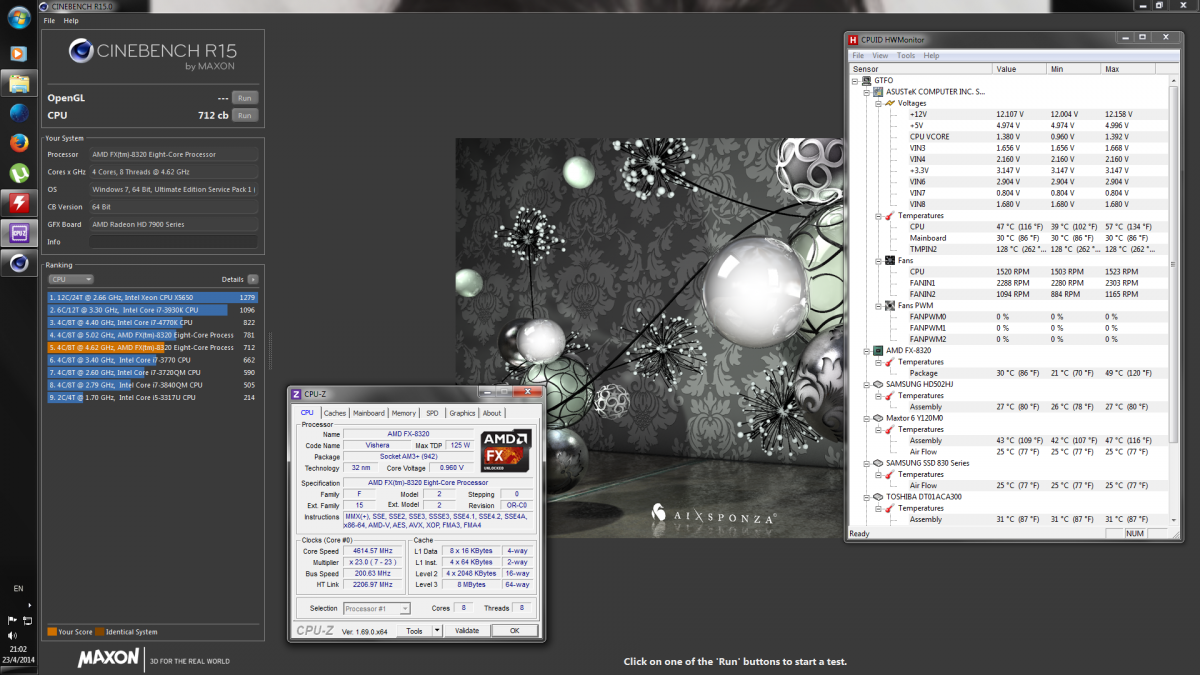1200x675 pixels.
Task: Click the Maxtor 6 Y120M0 drive icon
Action: click(x=878, y=418)
